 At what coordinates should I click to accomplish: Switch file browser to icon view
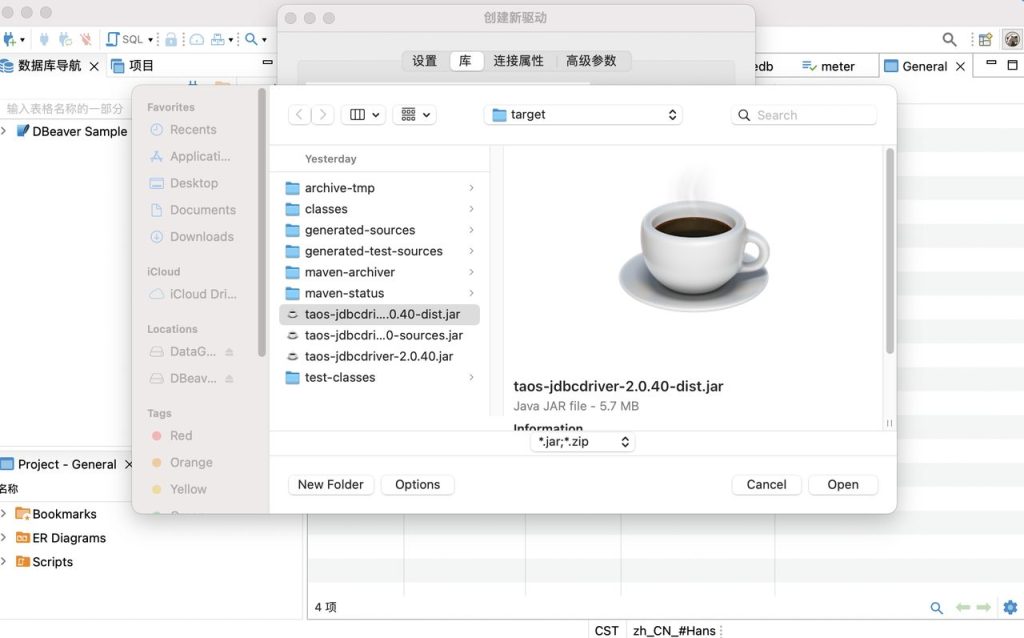click(410, 114)
